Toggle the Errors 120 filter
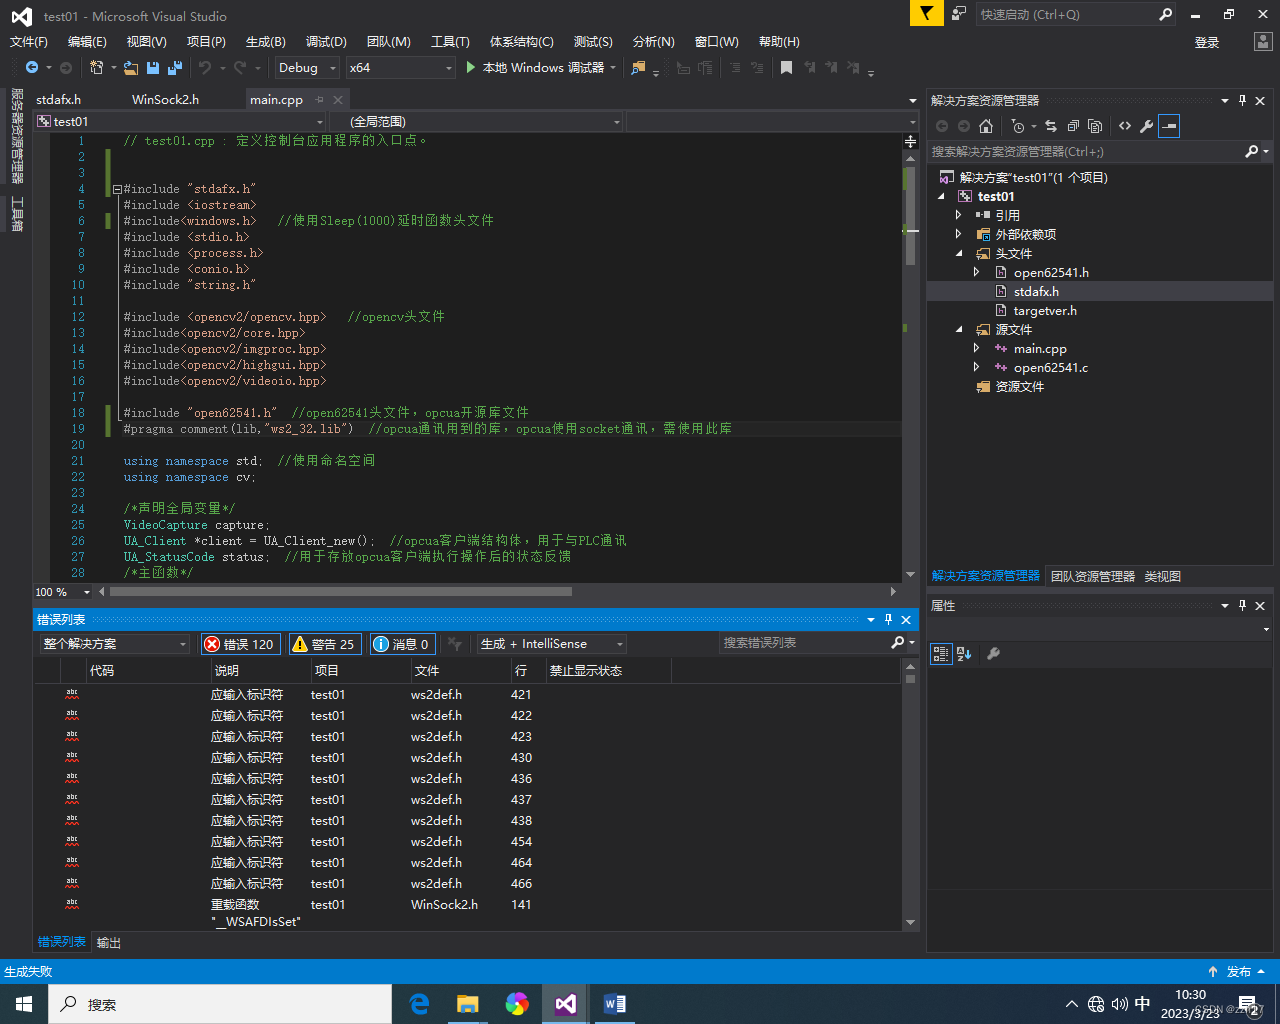Image resolution: width=1280 pixels, height=1024 pixels. tap(240, 644)
